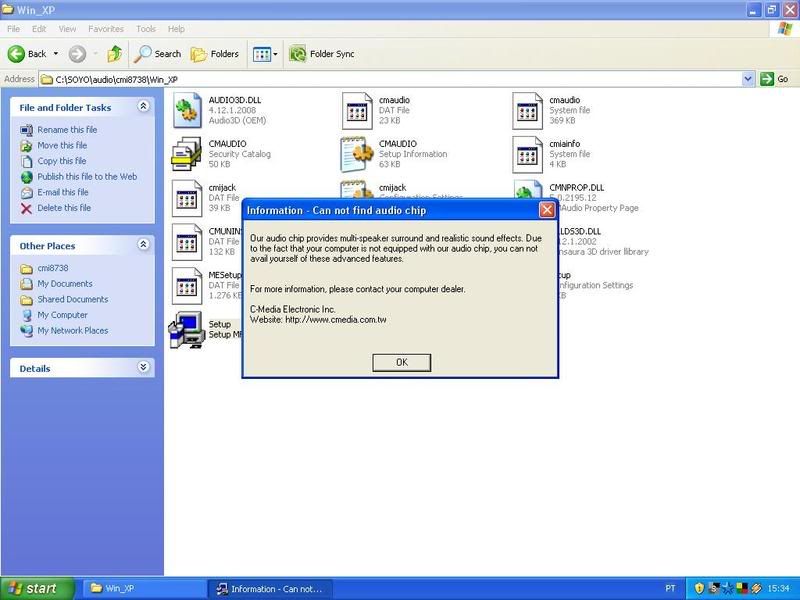Collapse the Other Places panel
The image size is (800, 600).
143,244
